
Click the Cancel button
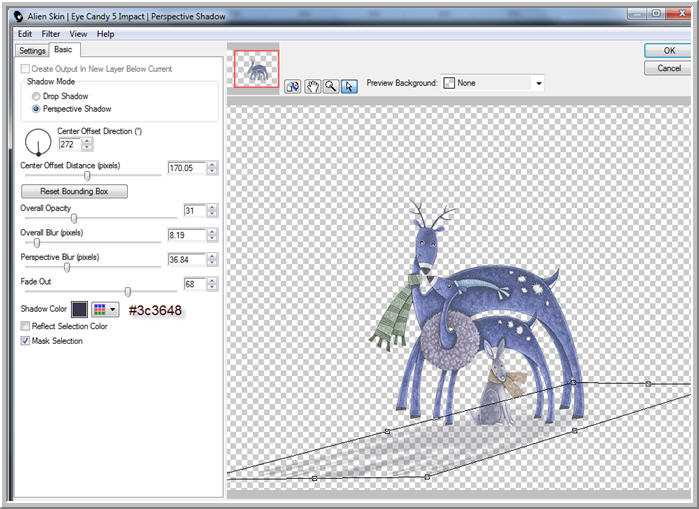[668, 68]
